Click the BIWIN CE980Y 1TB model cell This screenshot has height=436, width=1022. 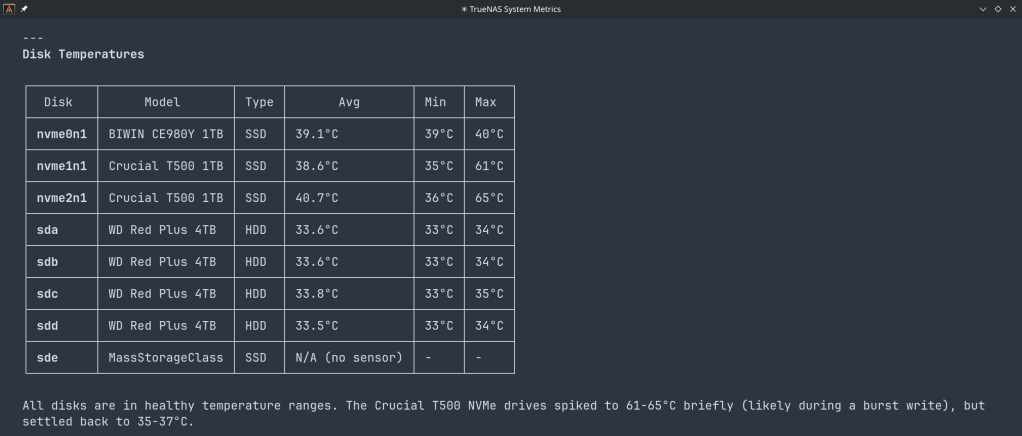pos(166,134)
